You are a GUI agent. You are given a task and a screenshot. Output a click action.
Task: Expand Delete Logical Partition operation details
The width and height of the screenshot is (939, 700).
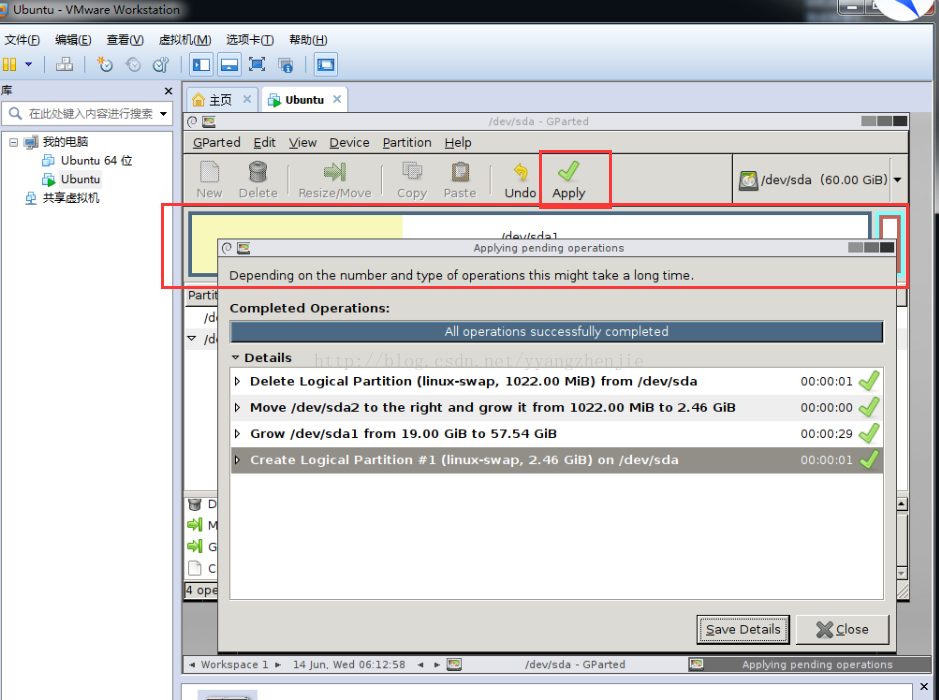coord(238,381)
